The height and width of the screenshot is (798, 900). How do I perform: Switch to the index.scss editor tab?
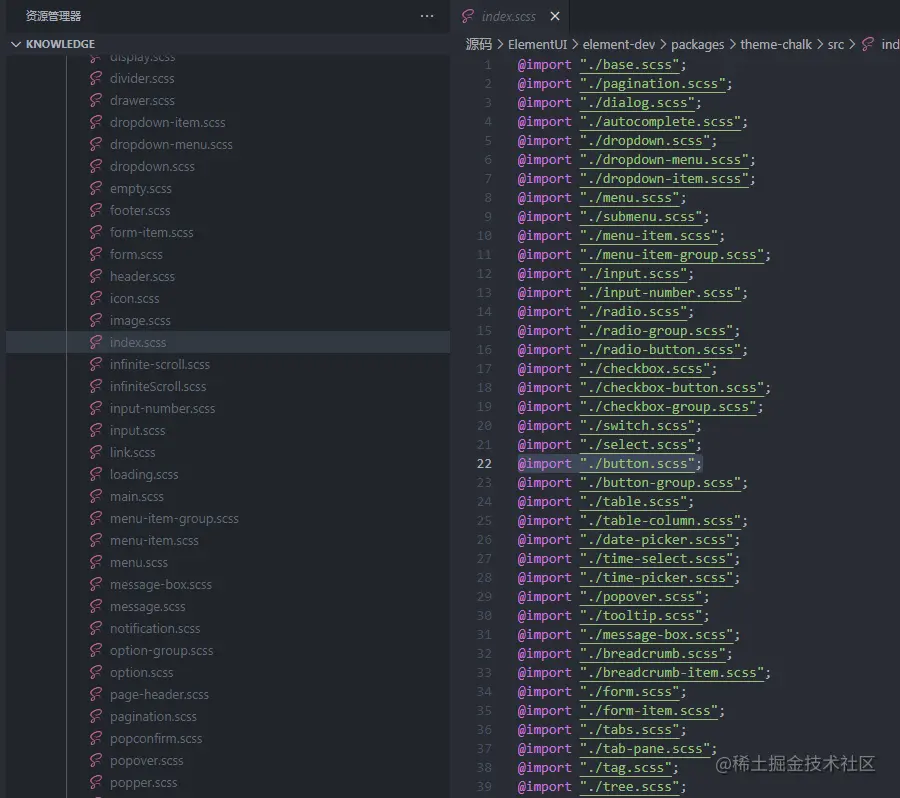[x=509, y=16]
